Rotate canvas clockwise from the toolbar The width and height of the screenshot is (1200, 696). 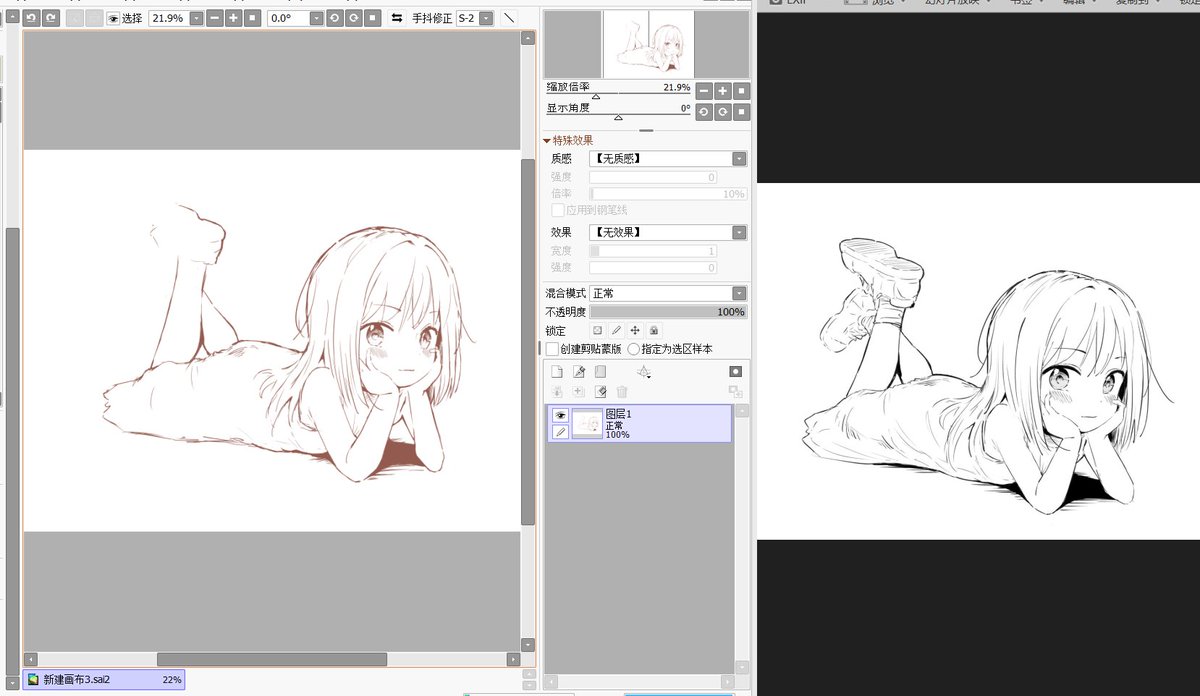(x=353, y=18)
